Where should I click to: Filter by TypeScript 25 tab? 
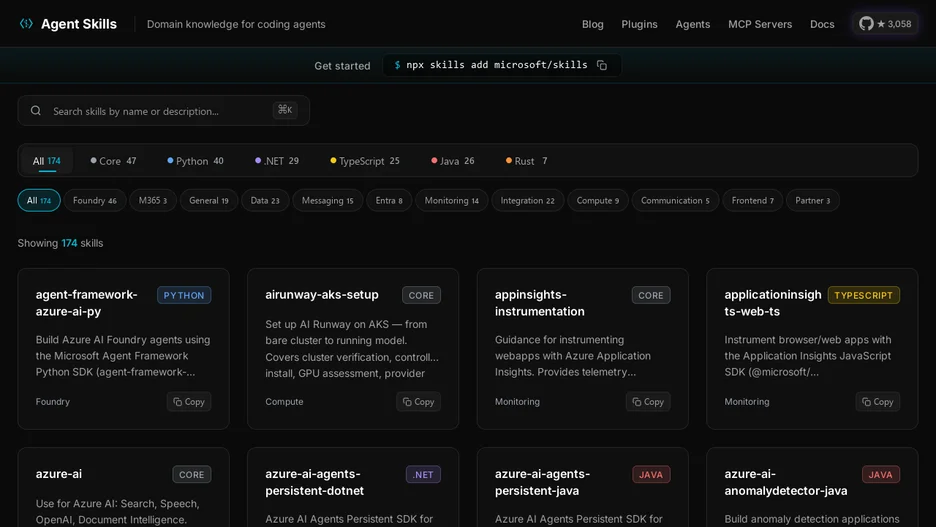pyautogui.click(x=365, y=161)
